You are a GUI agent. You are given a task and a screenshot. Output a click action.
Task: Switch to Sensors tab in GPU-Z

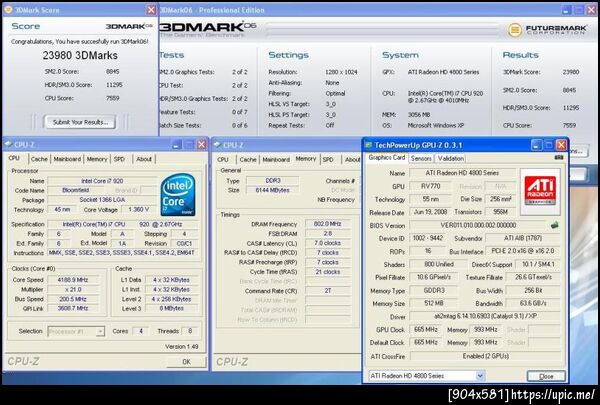(x=421, y=158)
